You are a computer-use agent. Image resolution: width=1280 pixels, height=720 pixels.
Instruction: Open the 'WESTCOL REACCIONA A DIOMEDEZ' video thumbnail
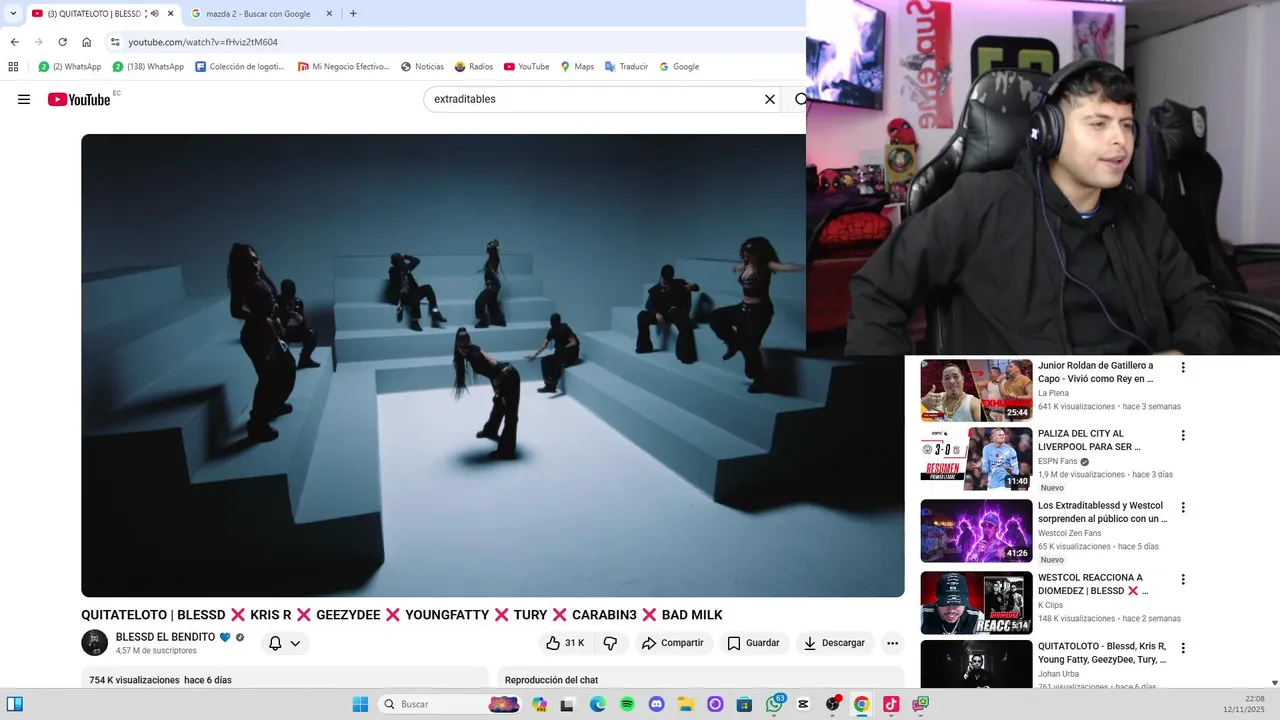coord(976,603)
